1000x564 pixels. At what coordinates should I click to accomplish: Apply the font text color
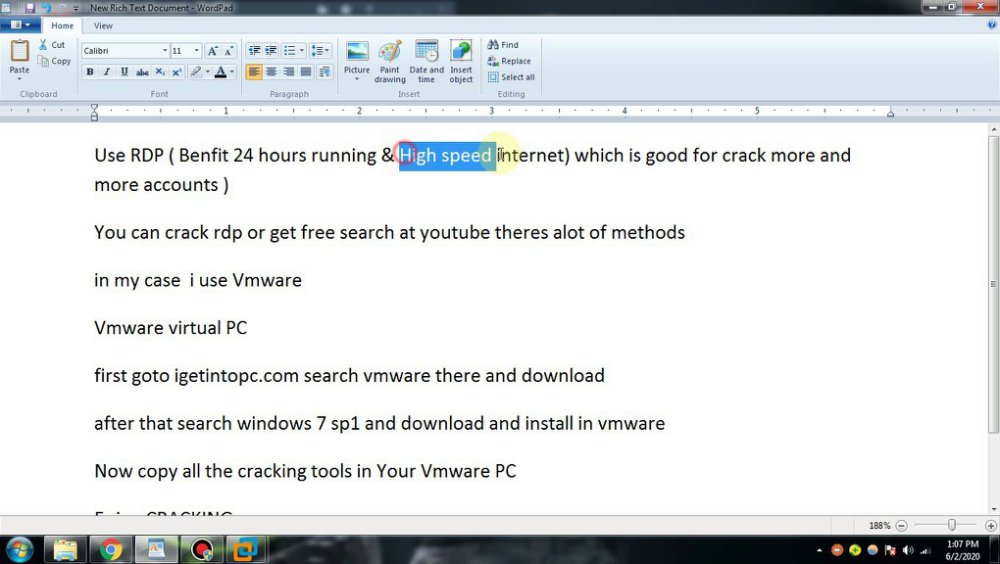221,71
